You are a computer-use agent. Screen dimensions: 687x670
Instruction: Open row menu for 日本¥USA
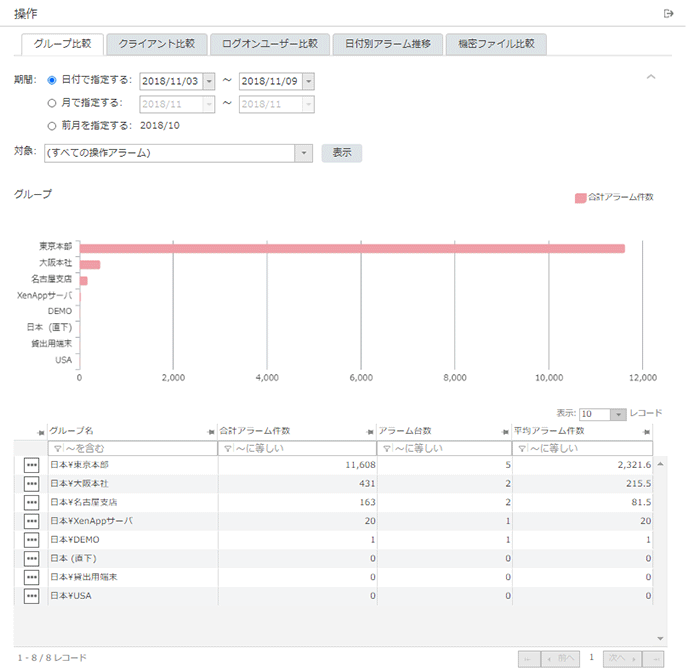click(x=31, y=596)
